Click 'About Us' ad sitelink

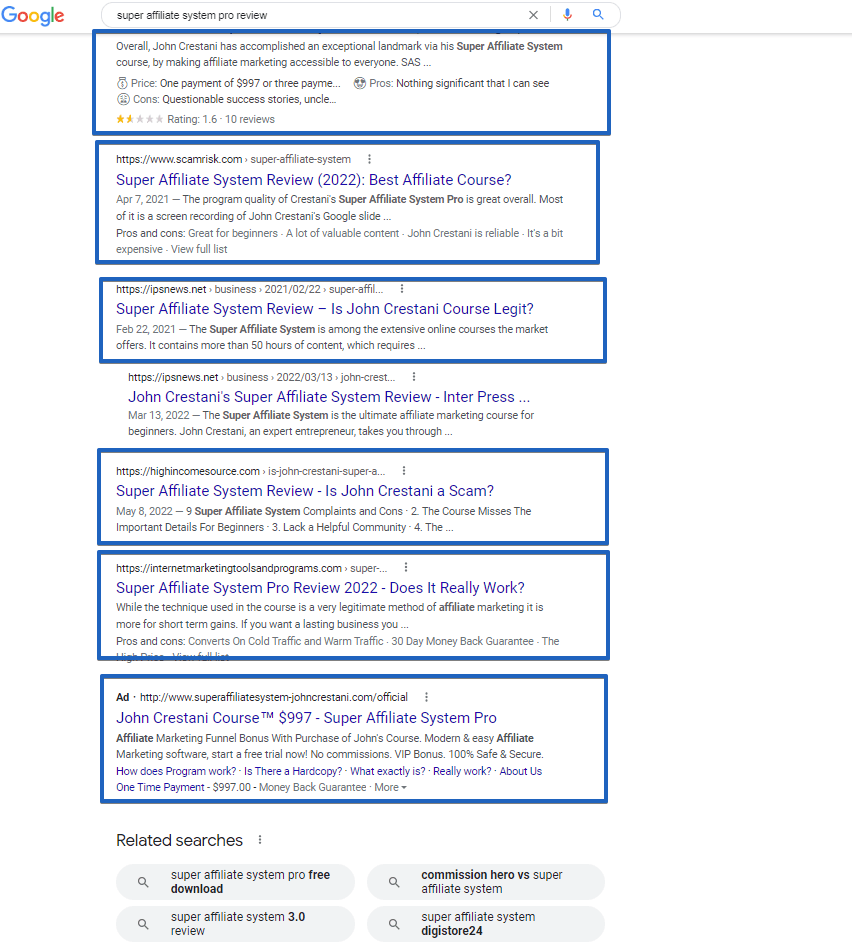click(521, 771)
